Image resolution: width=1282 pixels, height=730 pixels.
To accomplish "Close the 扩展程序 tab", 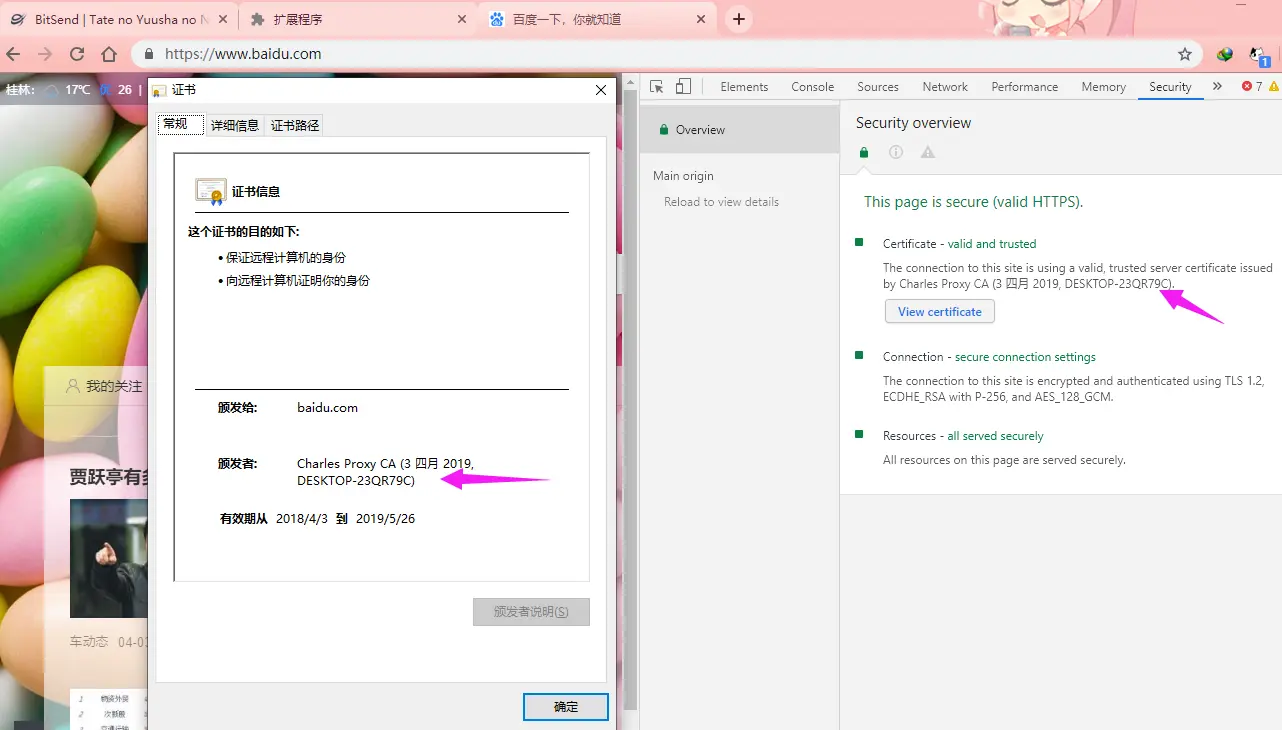I will click(462, 19).
